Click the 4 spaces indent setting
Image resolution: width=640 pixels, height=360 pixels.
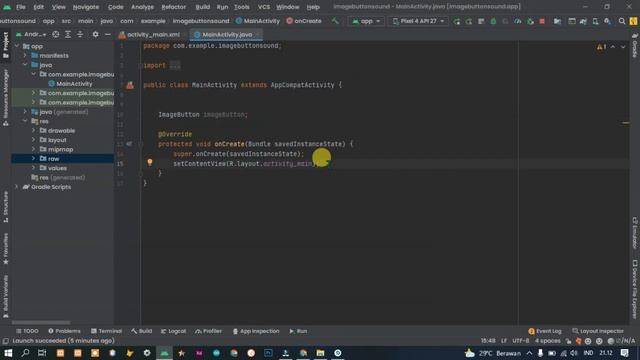(547, 341)
